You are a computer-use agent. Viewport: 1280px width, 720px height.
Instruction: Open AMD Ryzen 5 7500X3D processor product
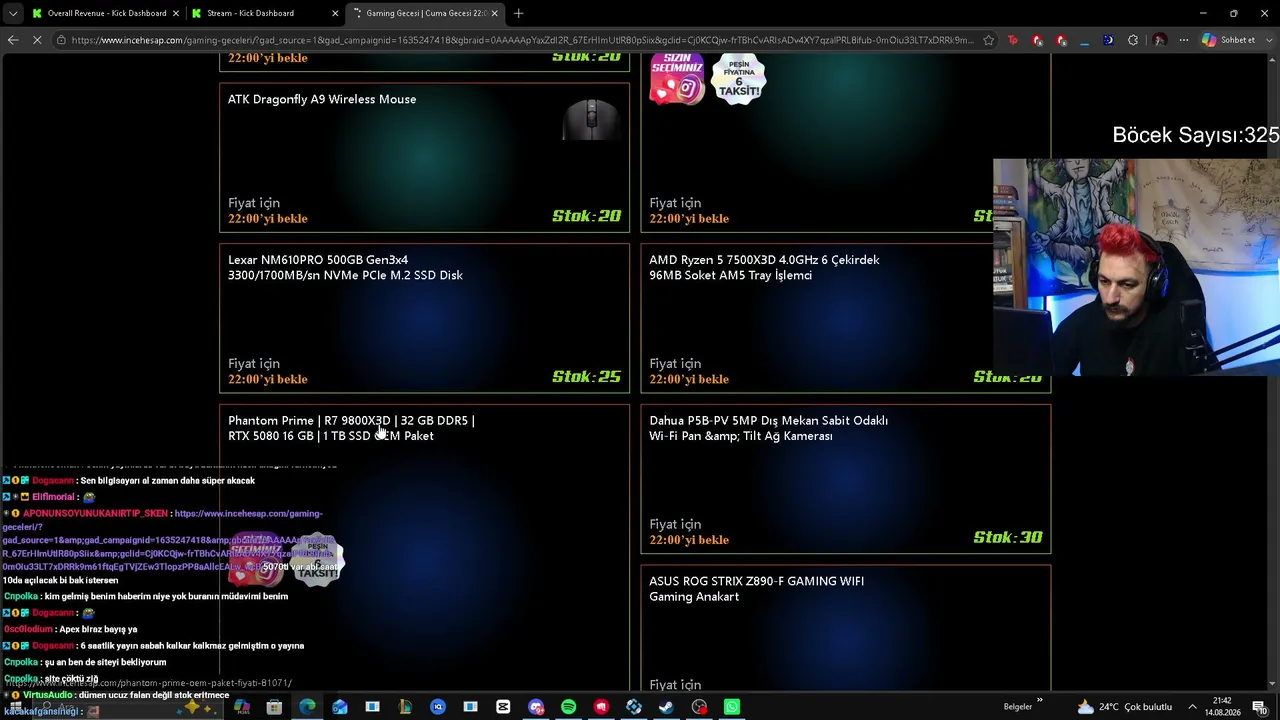764,267
